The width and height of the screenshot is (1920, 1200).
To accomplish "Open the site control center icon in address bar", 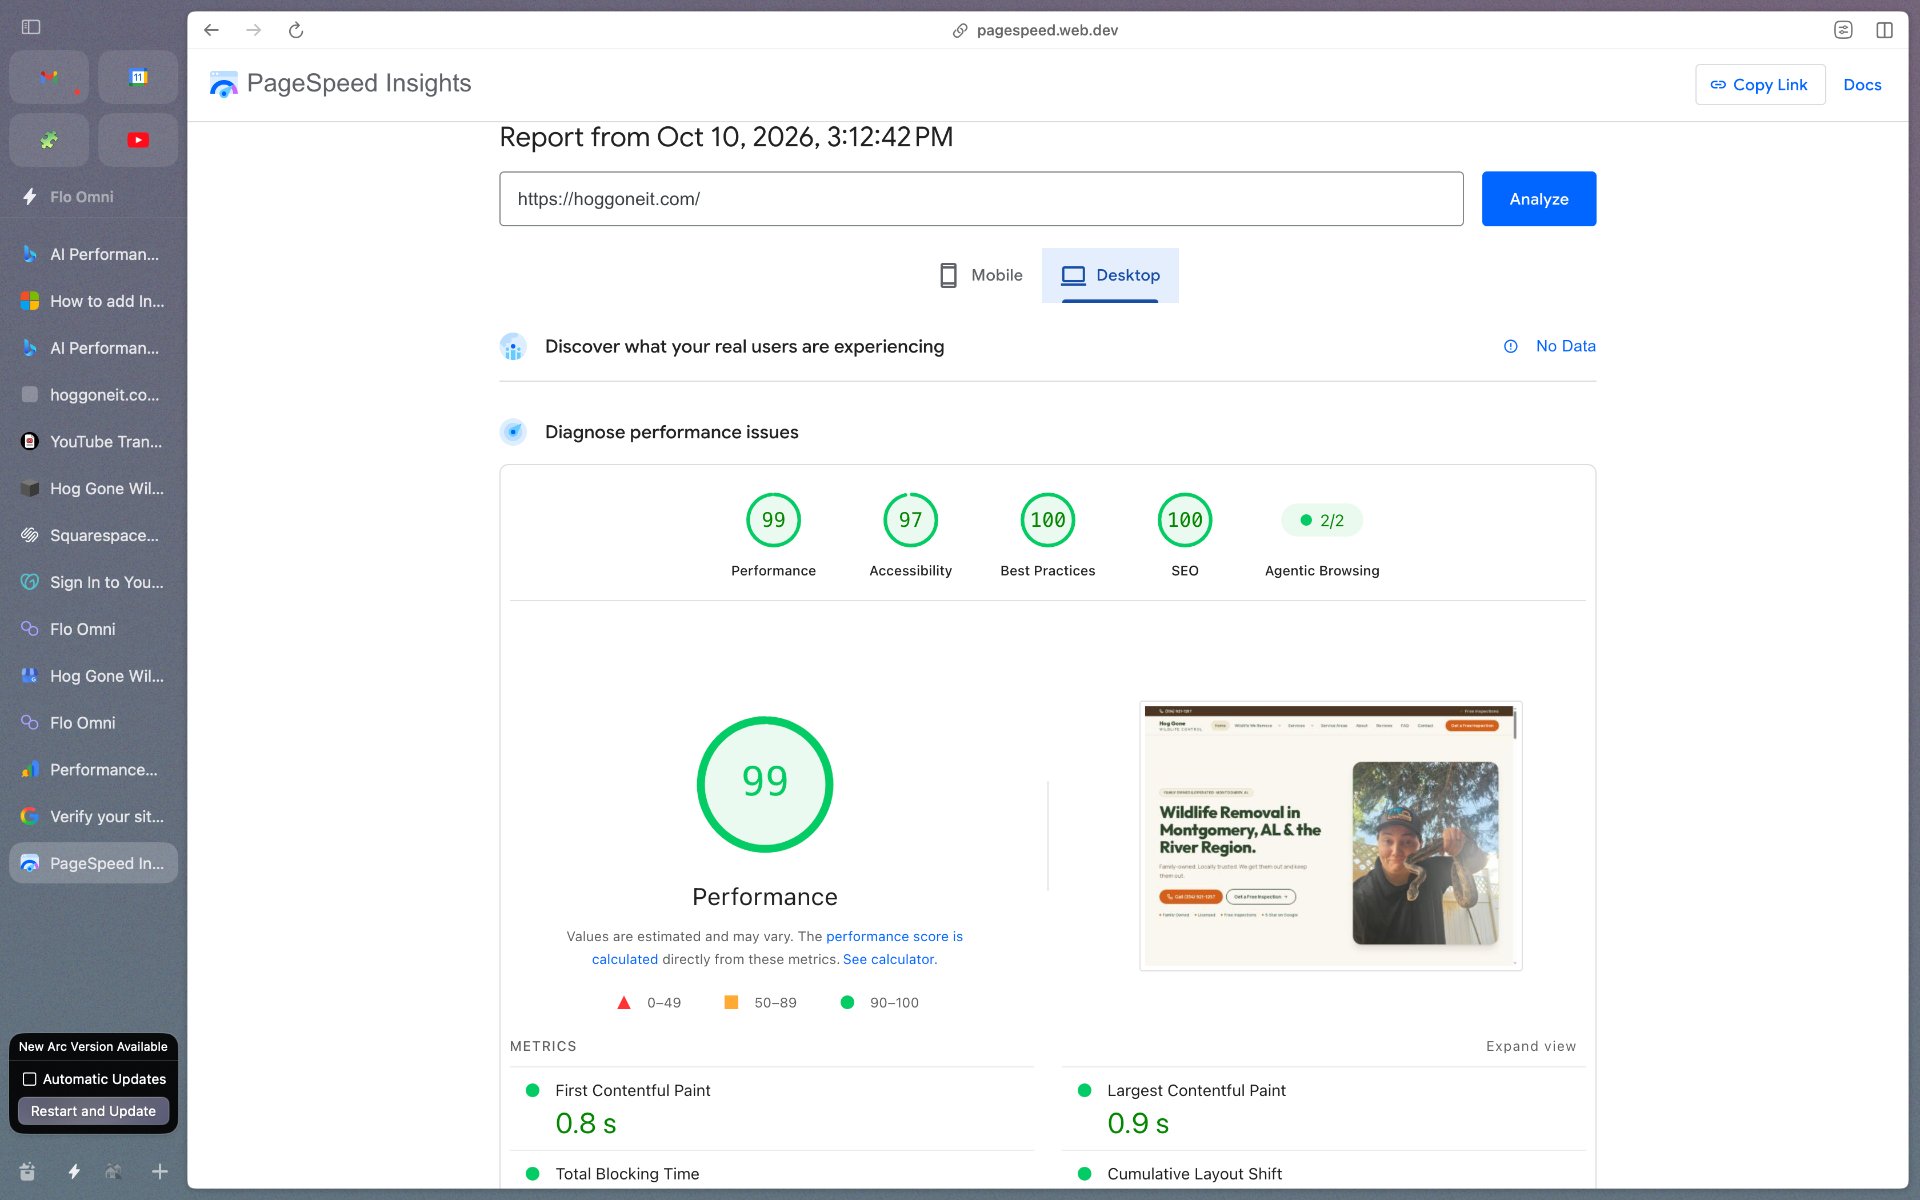I will (1843, 30).
